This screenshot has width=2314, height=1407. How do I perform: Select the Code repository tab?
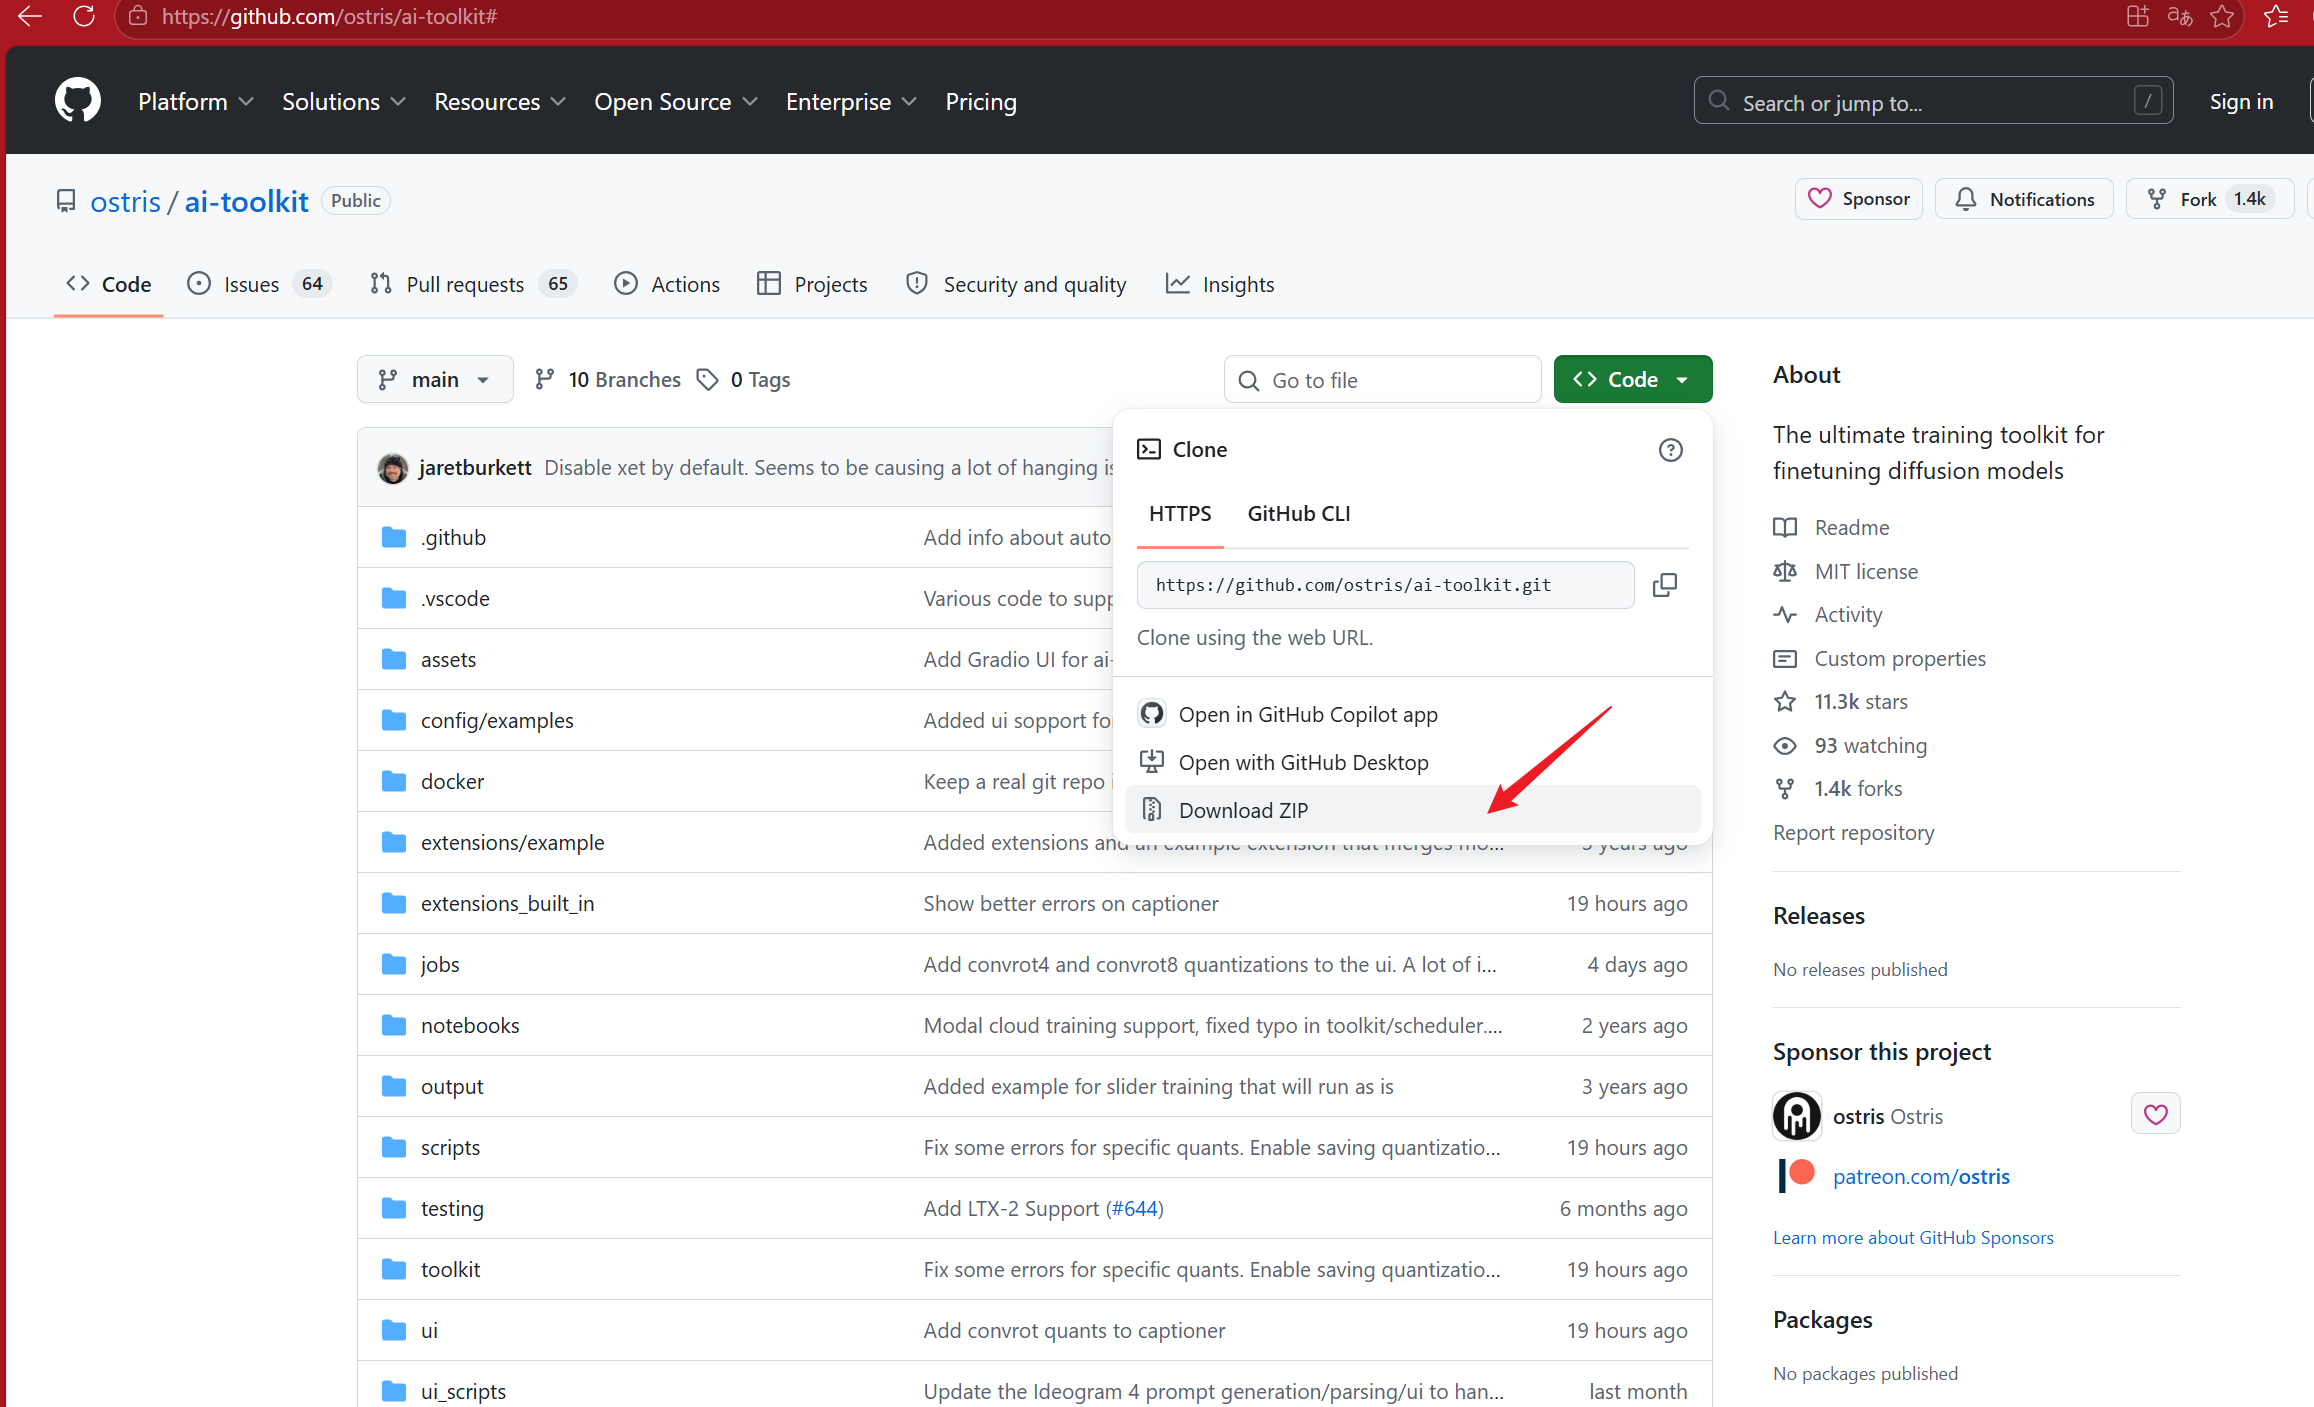pyautogui.click(x=108, y=284)
